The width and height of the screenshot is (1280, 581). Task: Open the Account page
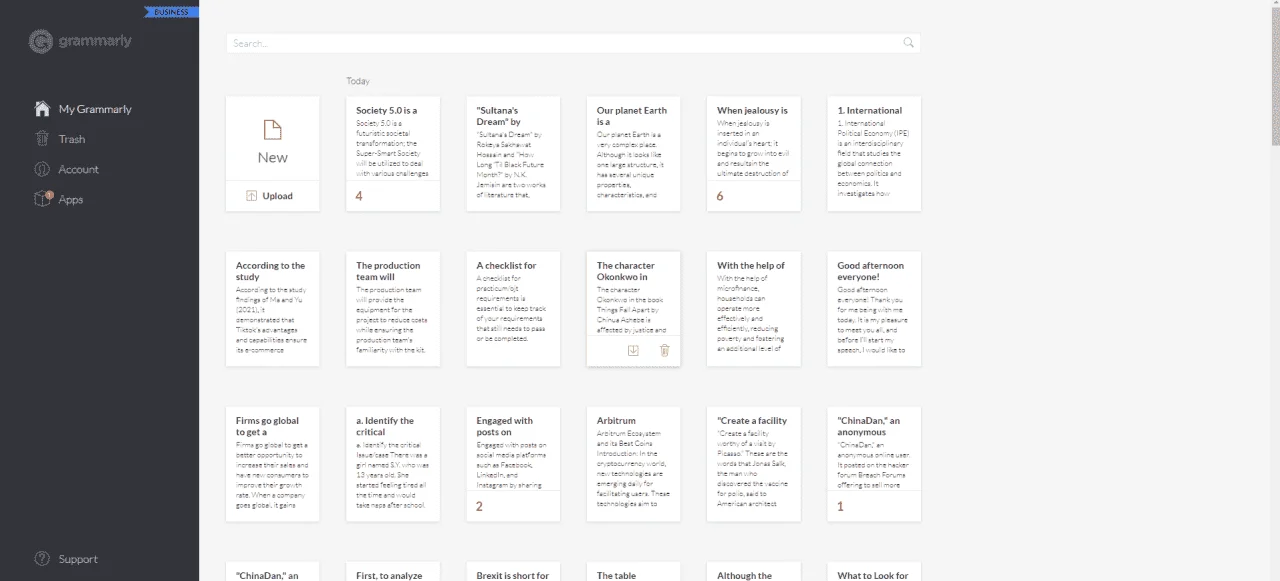(x=79, y=169)
